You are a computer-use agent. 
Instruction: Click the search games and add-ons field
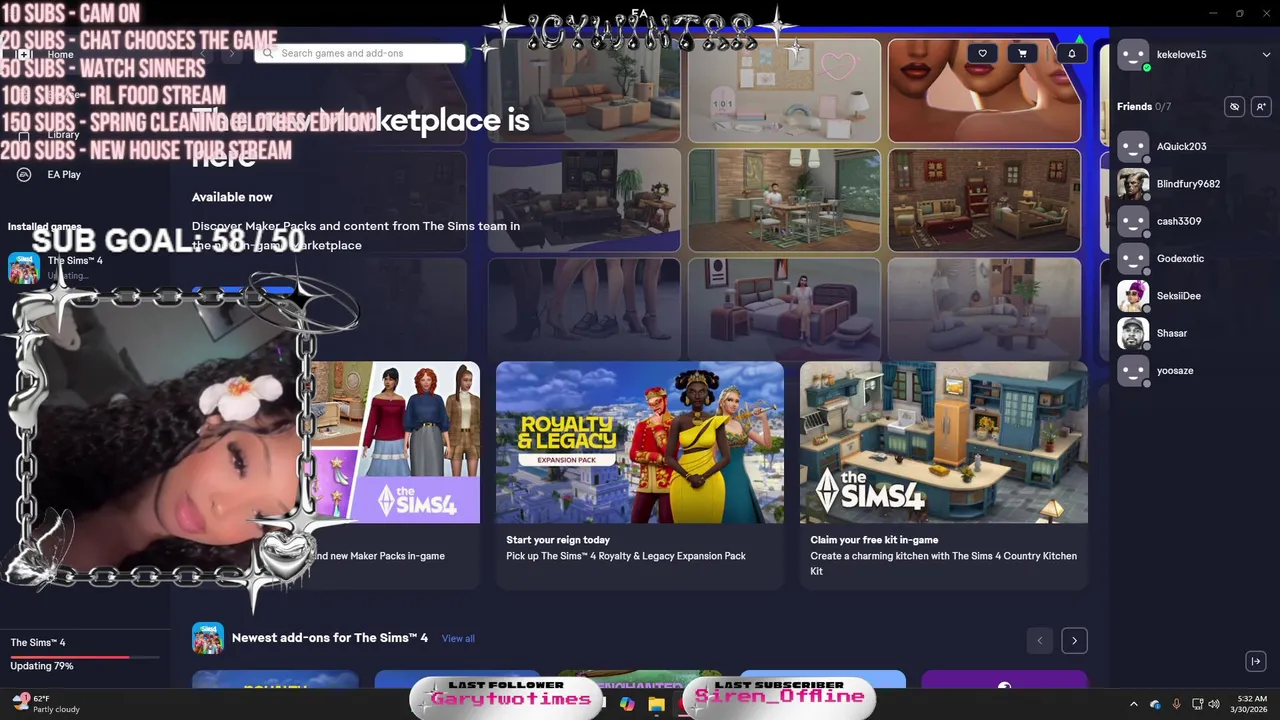point(360,53)
